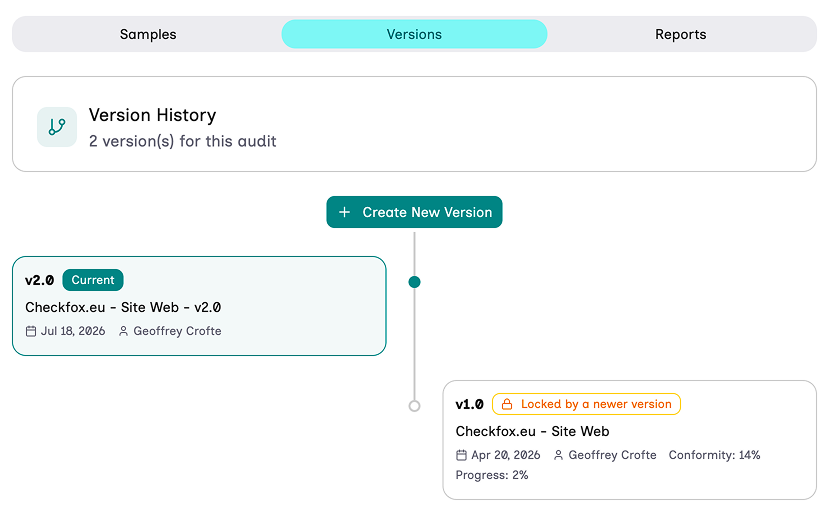Click author name Geoffrey Crofte on v2.0 card
The height and width of the screenshot is (516, 828).
(177, 331)
